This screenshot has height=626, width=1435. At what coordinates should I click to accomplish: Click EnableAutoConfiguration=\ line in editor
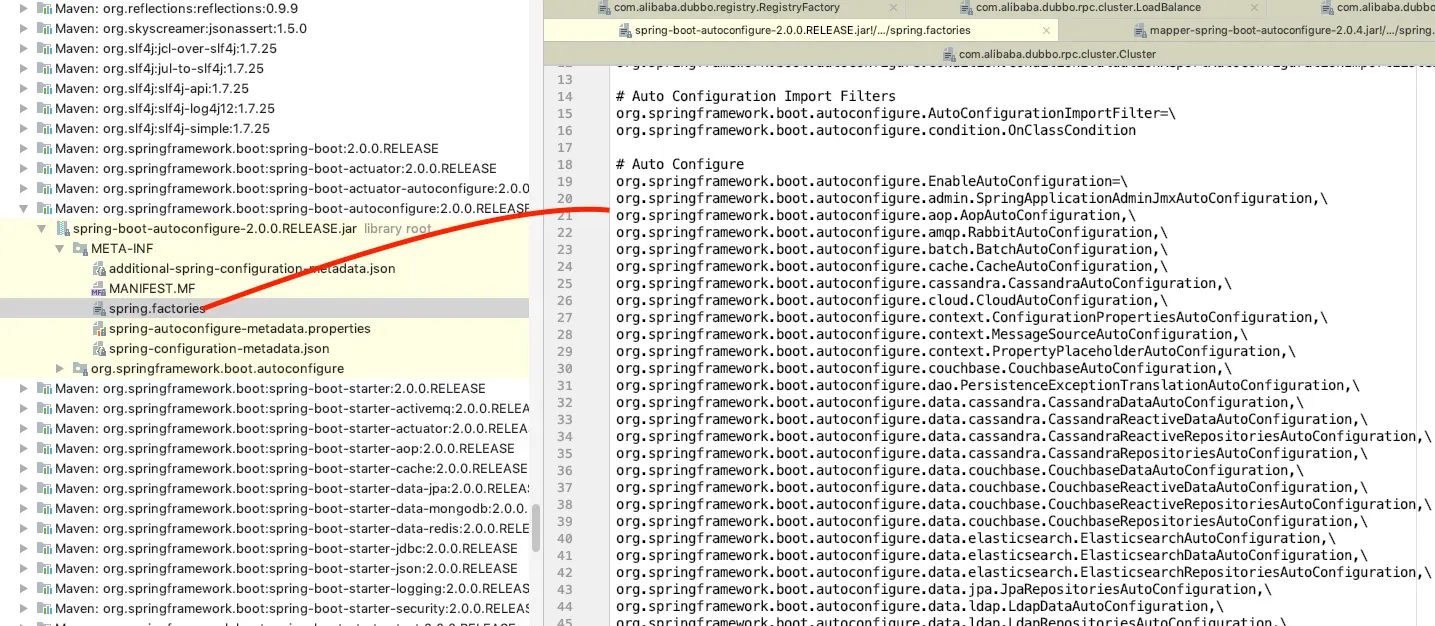coord(872,181)
